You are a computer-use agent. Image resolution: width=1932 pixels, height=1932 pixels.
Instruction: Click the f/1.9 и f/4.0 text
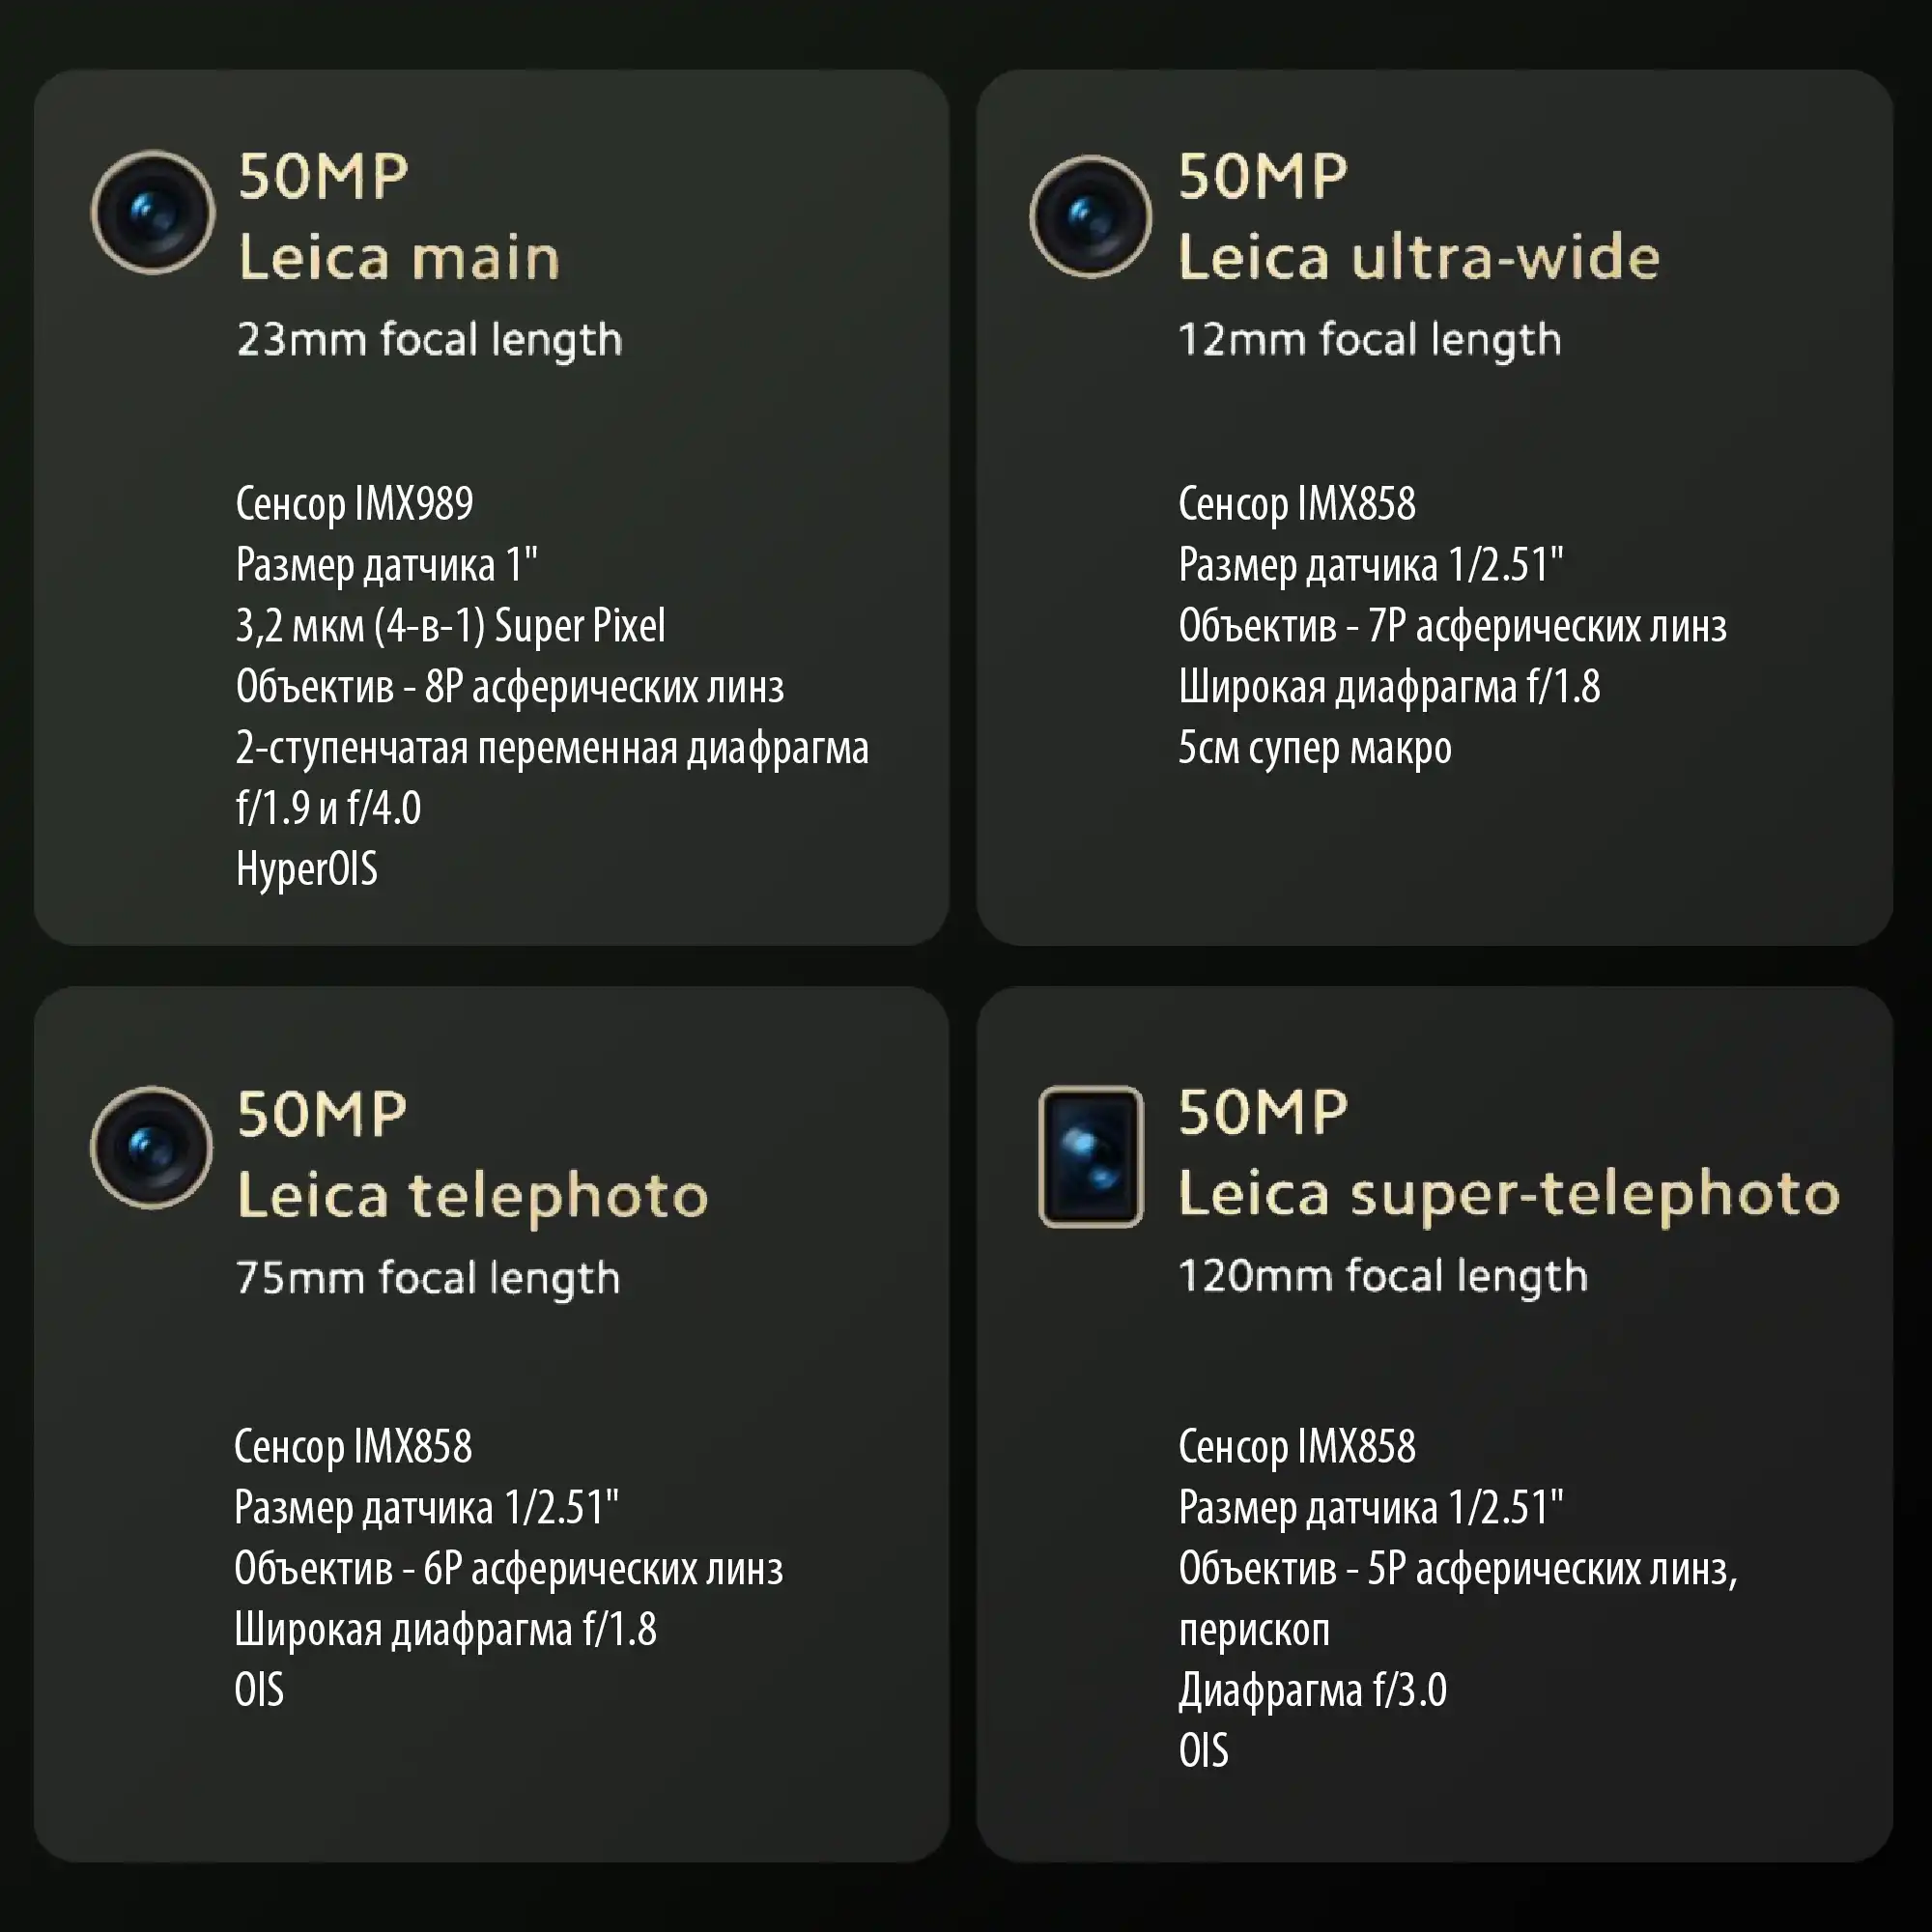(x=329, y=808)
